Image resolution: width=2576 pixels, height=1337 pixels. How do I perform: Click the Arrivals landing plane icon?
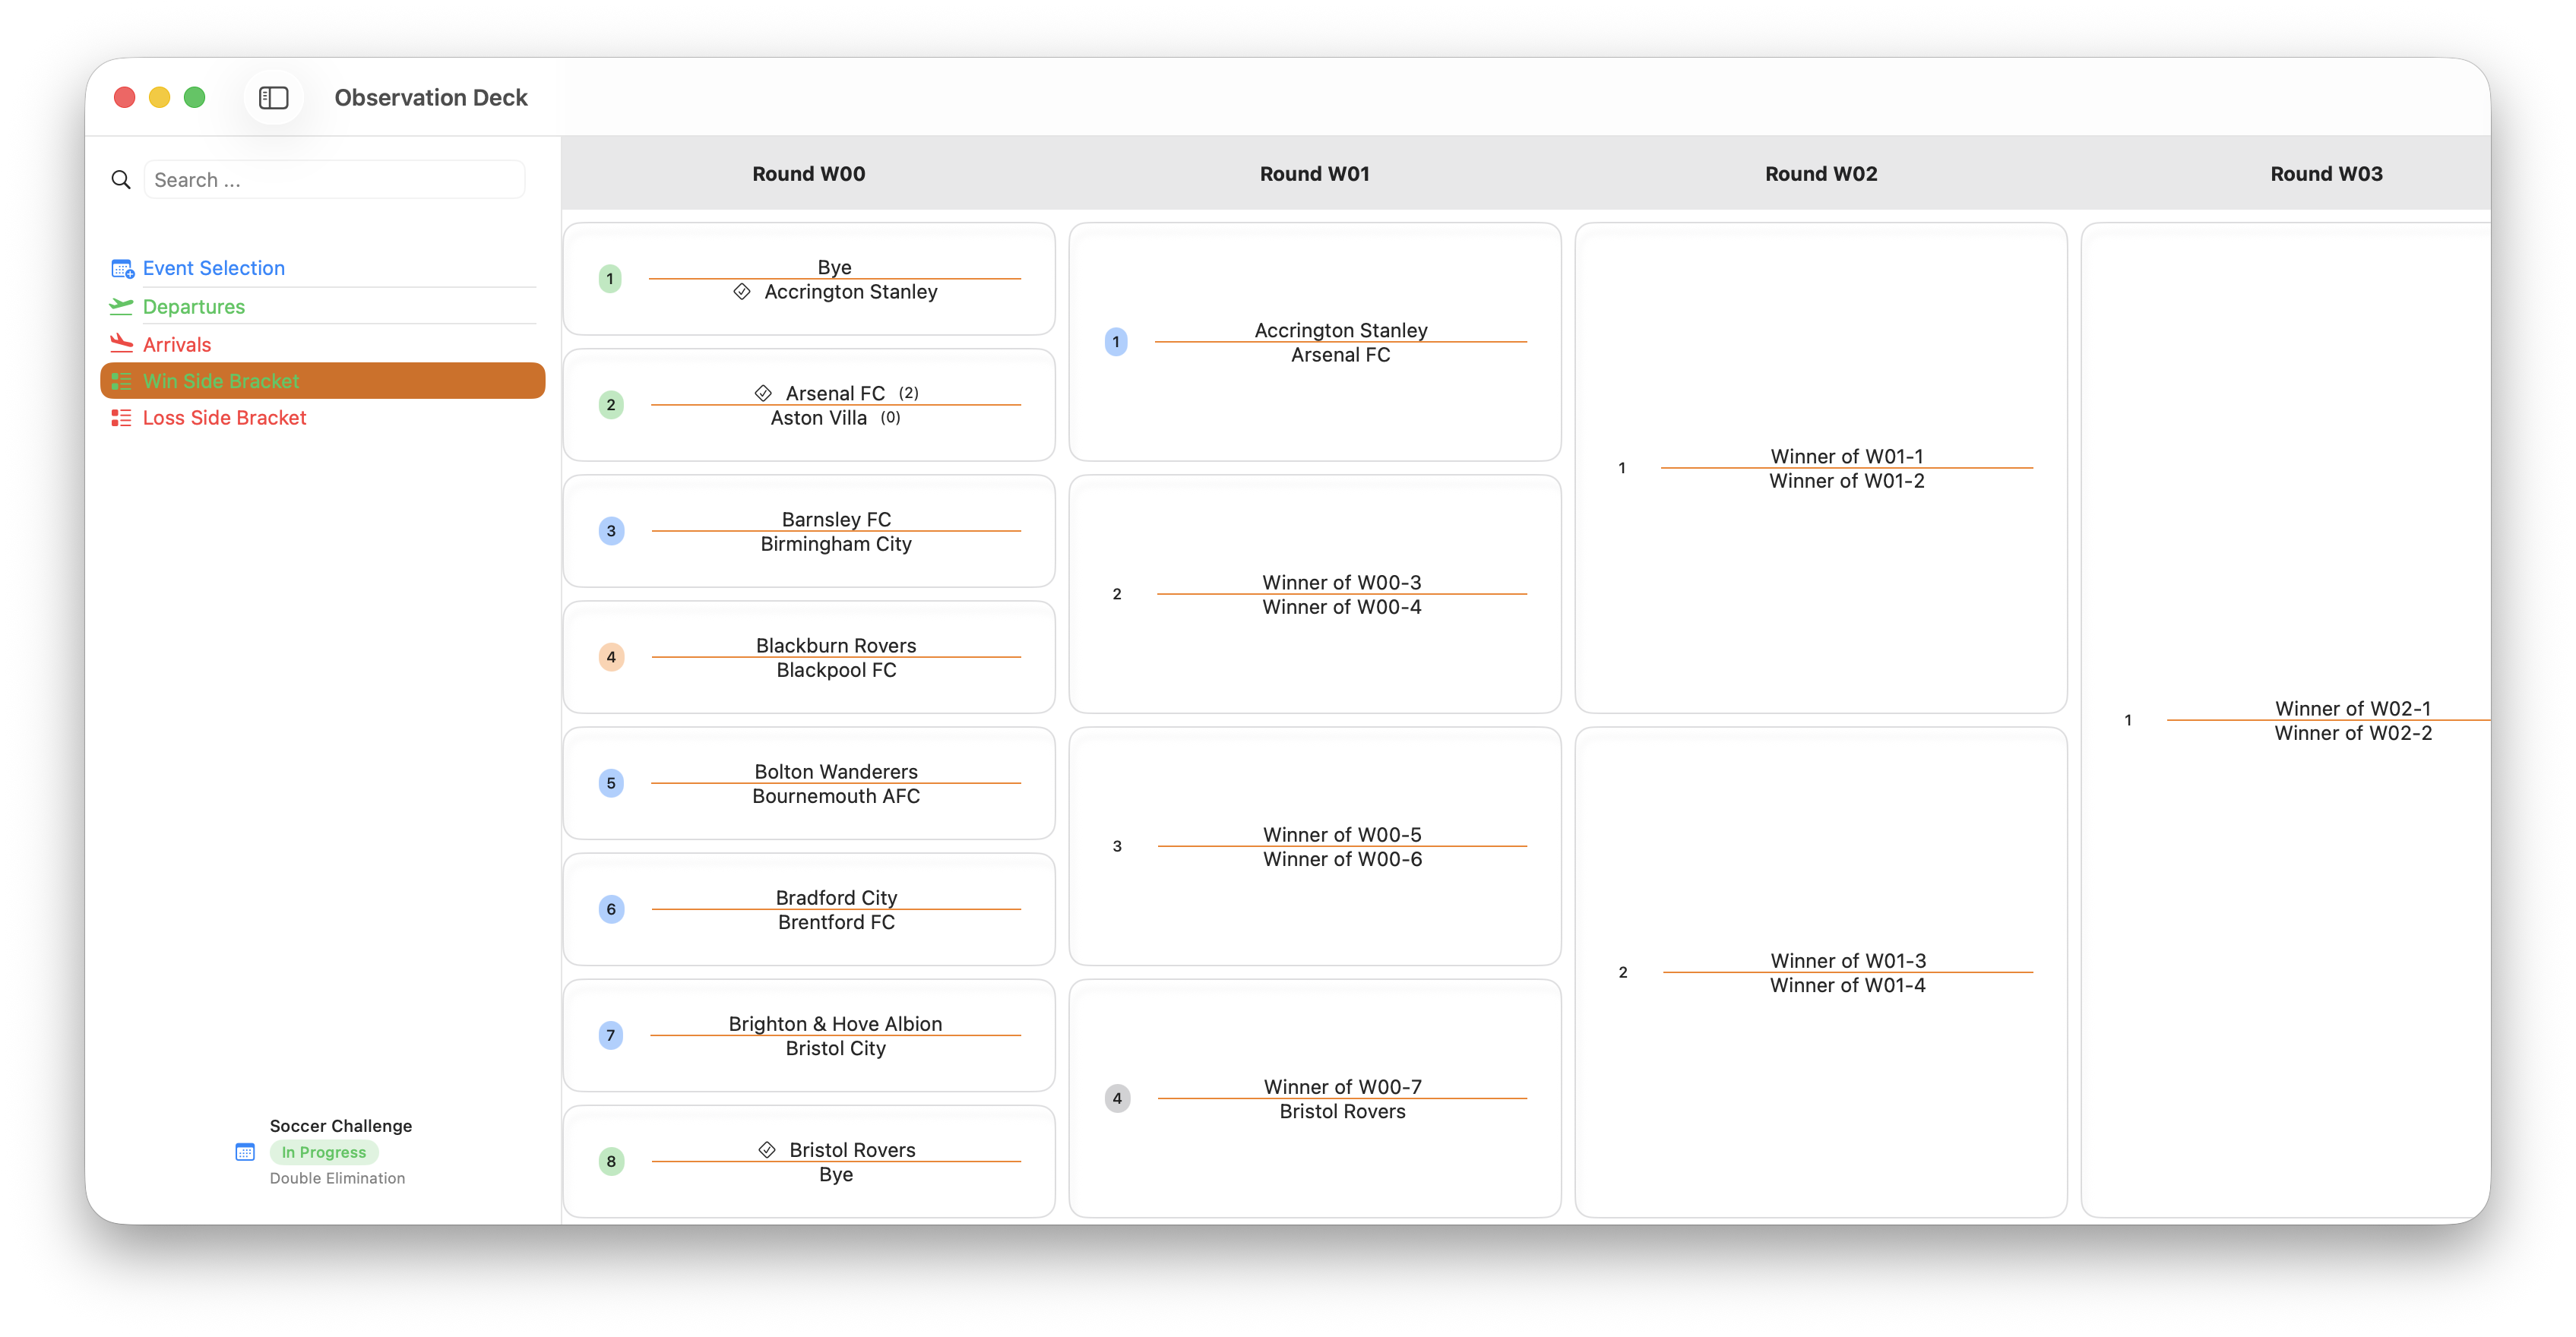click(x=121, y=344)
